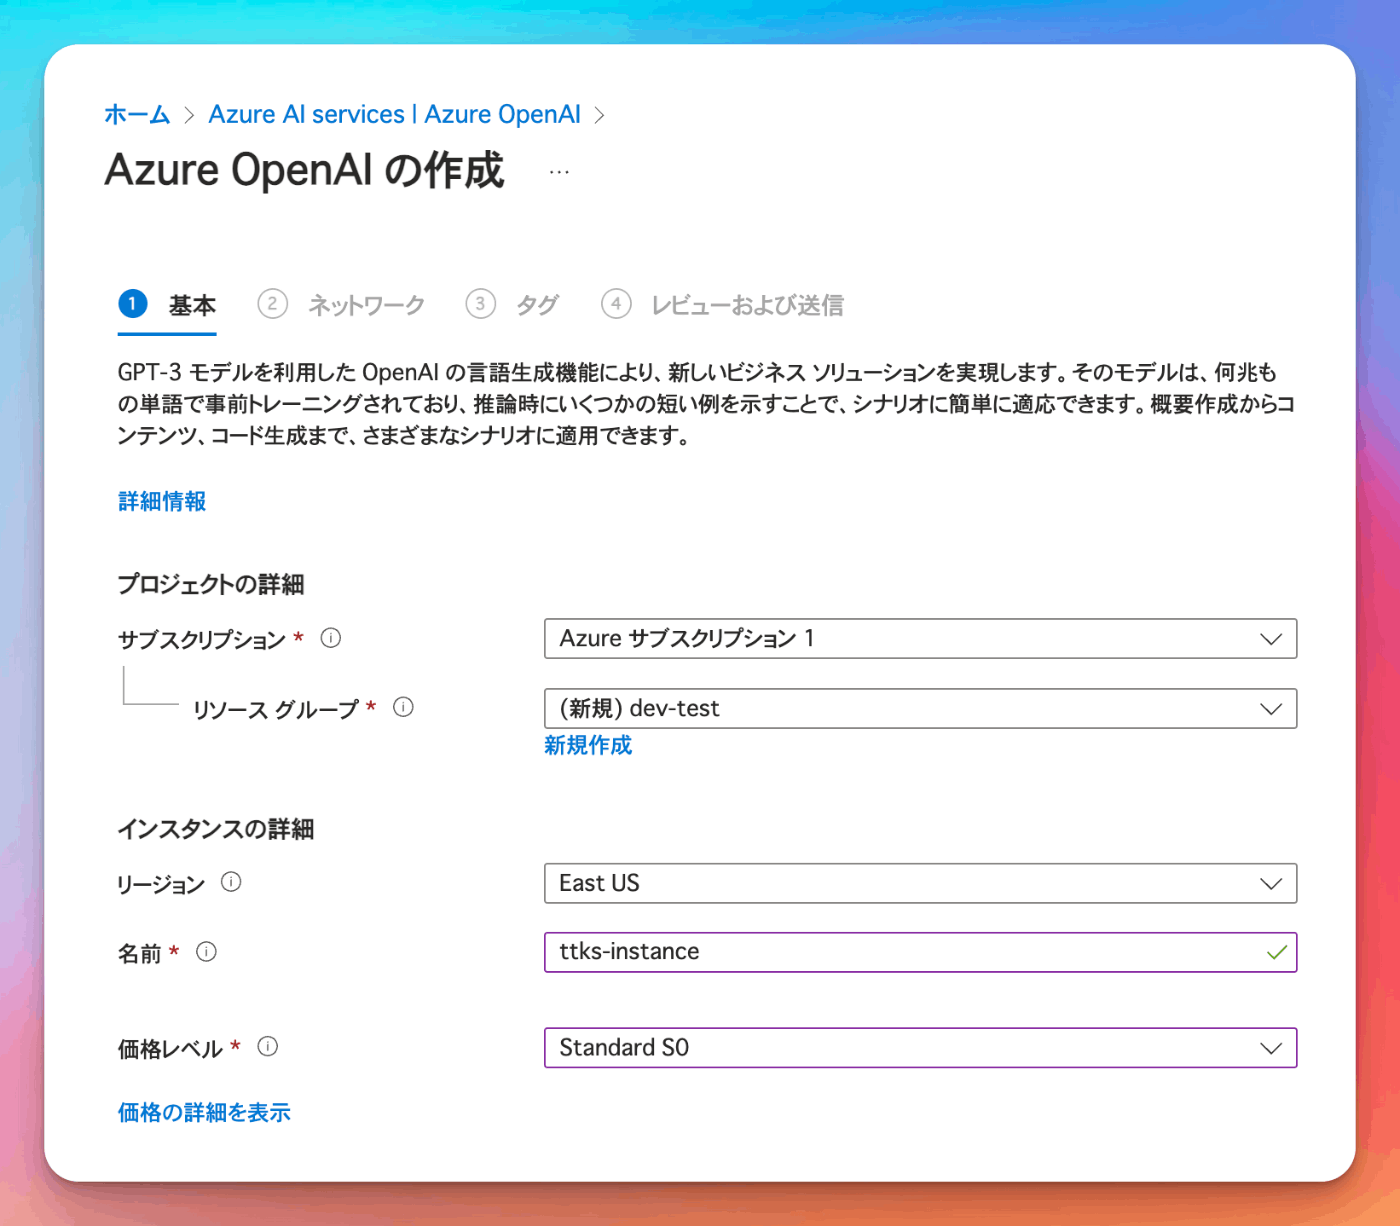This screenshot has width=1400, height=1226.
Task: Switch to the レビューおよび送信 tab
Action: (722, 305)
